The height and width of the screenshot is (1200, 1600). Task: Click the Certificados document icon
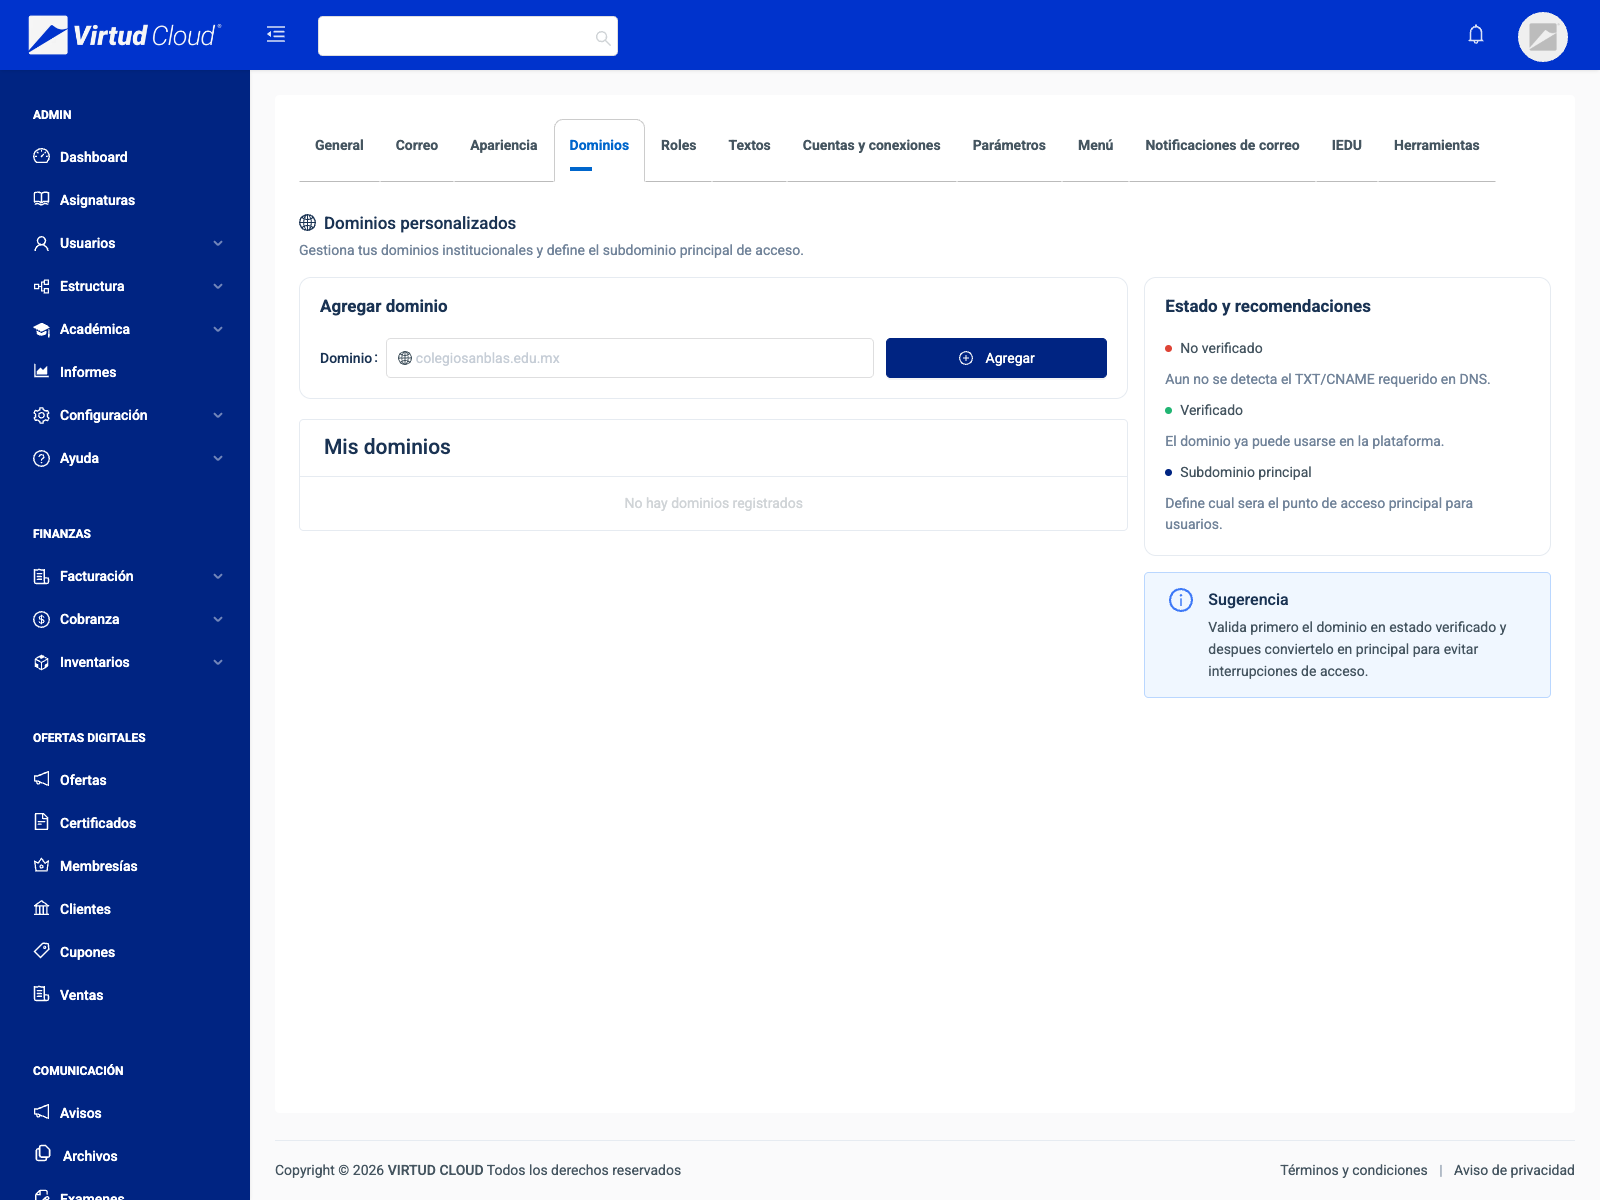pyautogui.click(x=41, y=822)
